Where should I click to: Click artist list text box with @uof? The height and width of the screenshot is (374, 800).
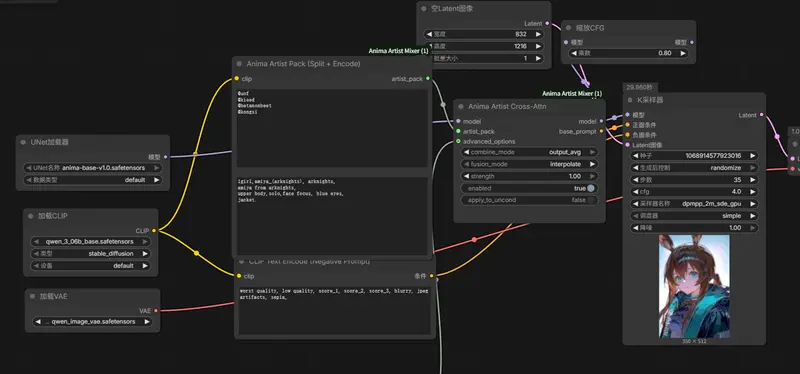pos(332,128)
